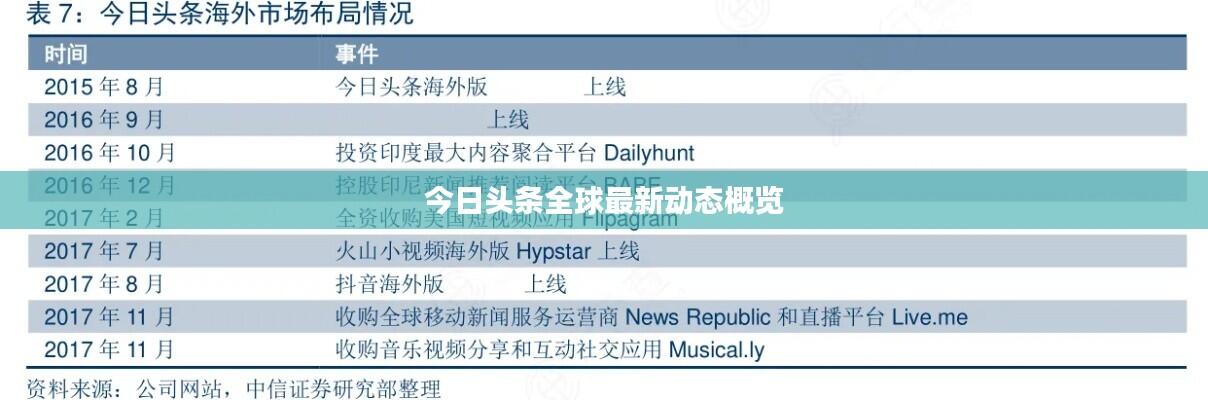This screenshot has height=400, width=1208.
Task: Click 上线 in the 2016 年 9 月 row
Action: (x=508, y=120)
